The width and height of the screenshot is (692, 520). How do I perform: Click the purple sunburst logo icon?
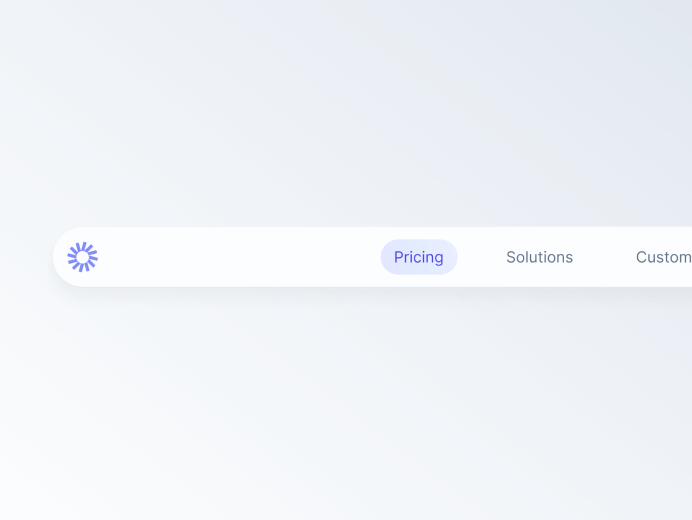coord(82,257)
